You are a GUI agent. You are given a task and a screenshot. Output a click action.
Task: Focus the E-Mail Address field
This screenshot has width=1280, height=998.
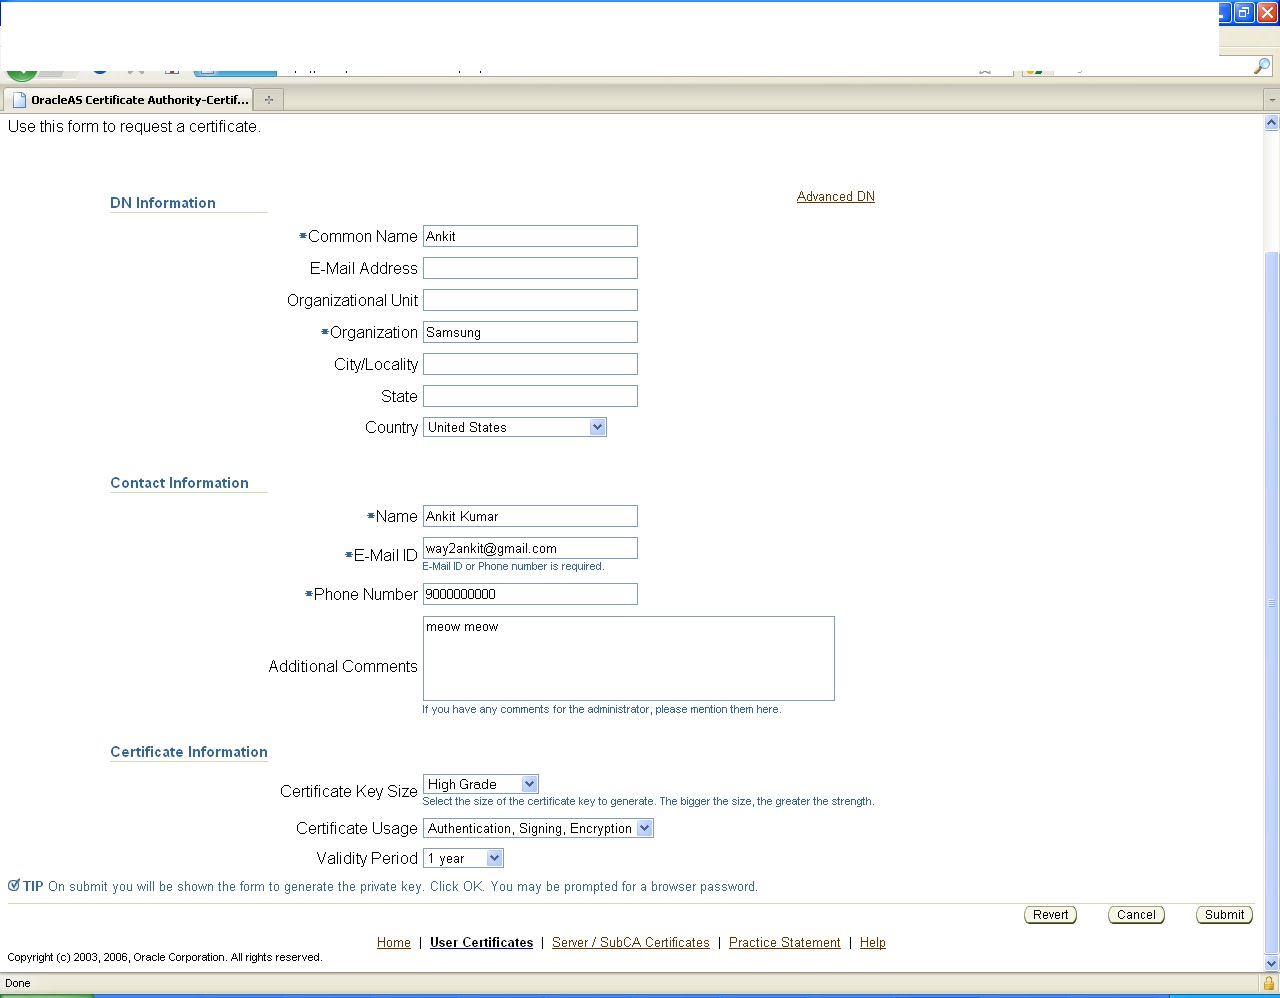tap(530, 268)
